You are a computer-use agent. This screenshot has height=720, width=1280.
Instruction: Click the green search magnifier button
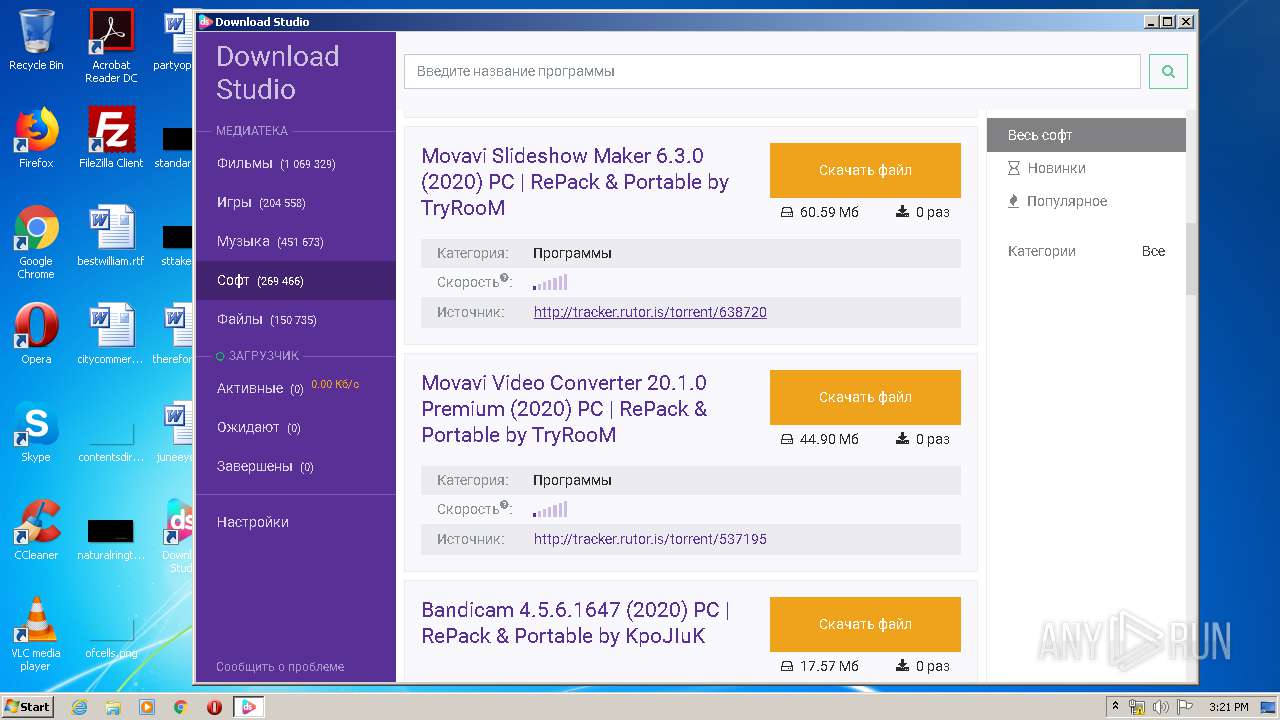tap(1168, 71)
